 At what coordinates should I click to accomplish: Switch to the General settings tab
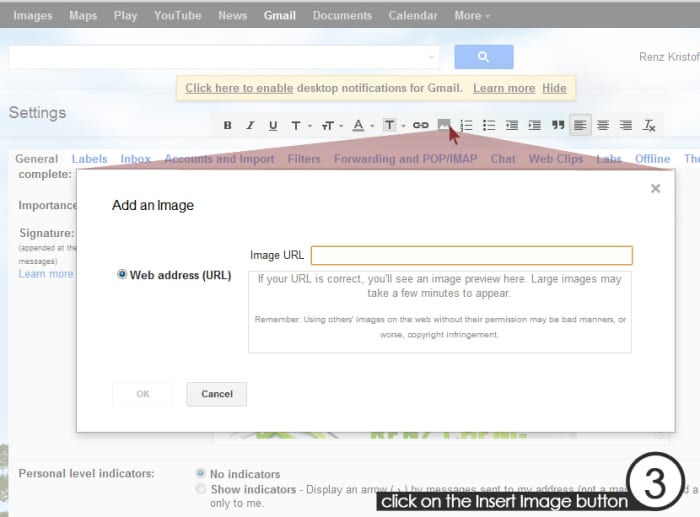(37, 159)
